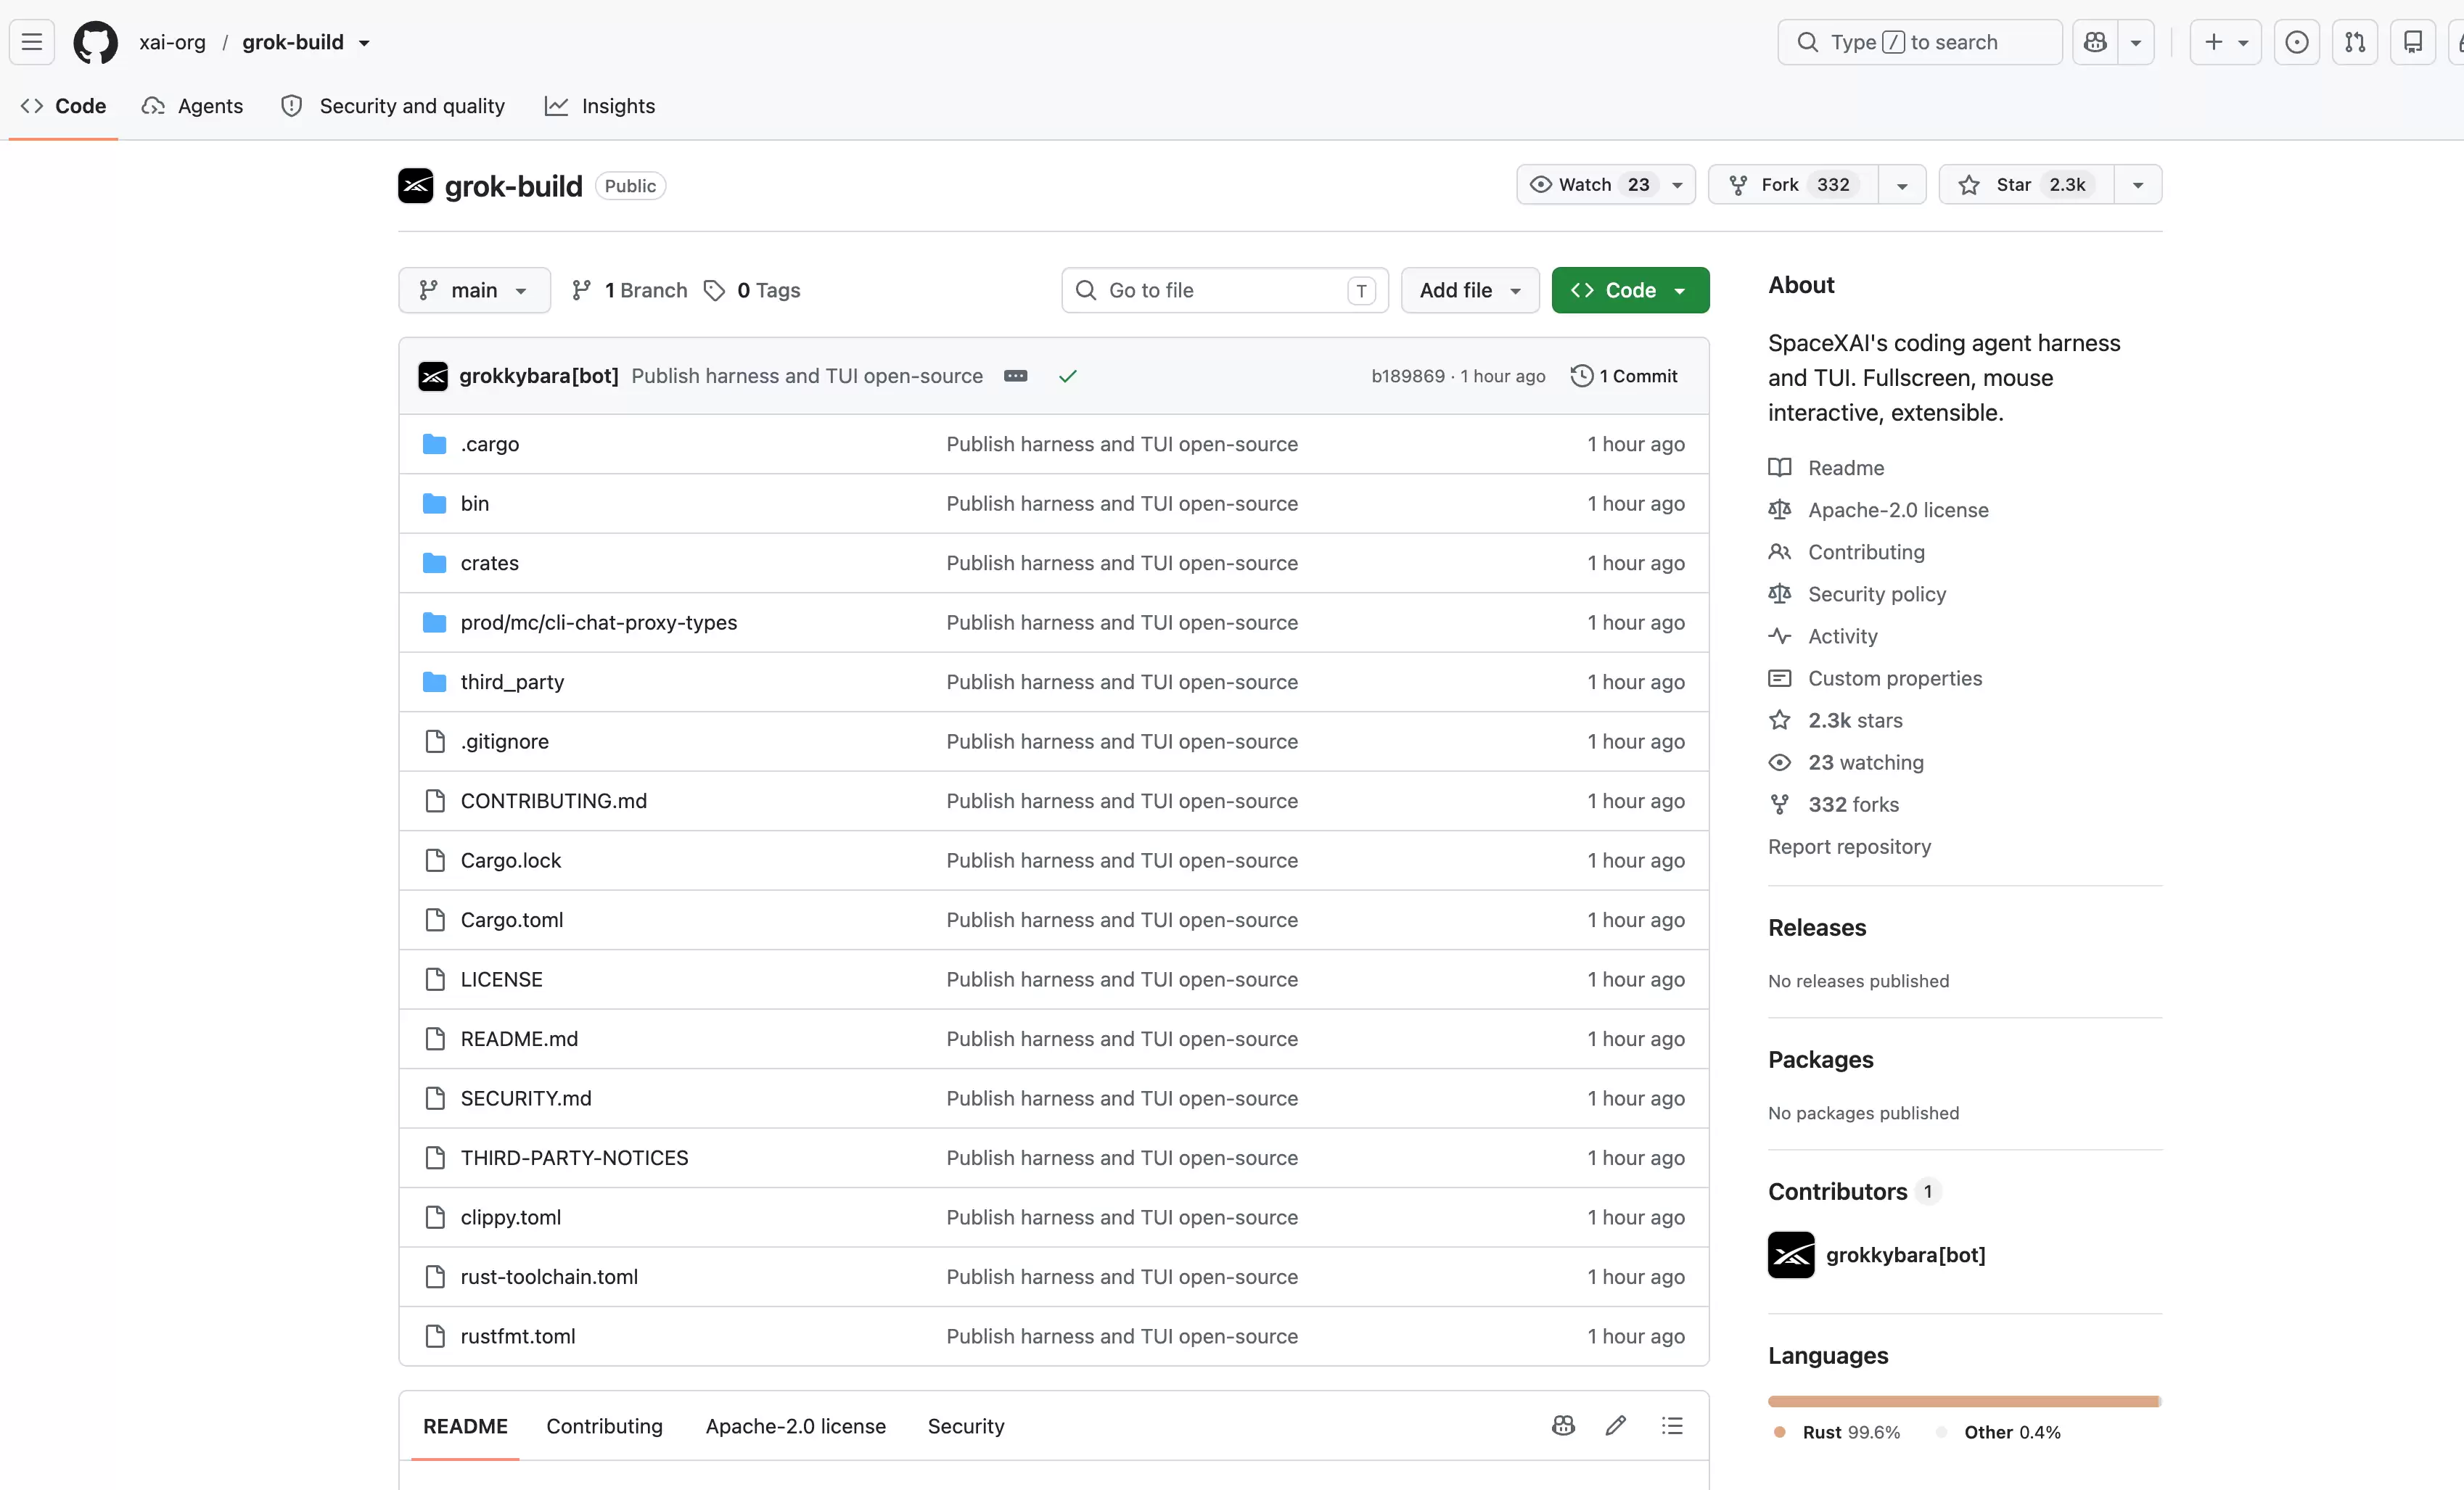Open the Add file dropdown
This screenshot has height=1490, width=2464.
(1470, 290)
